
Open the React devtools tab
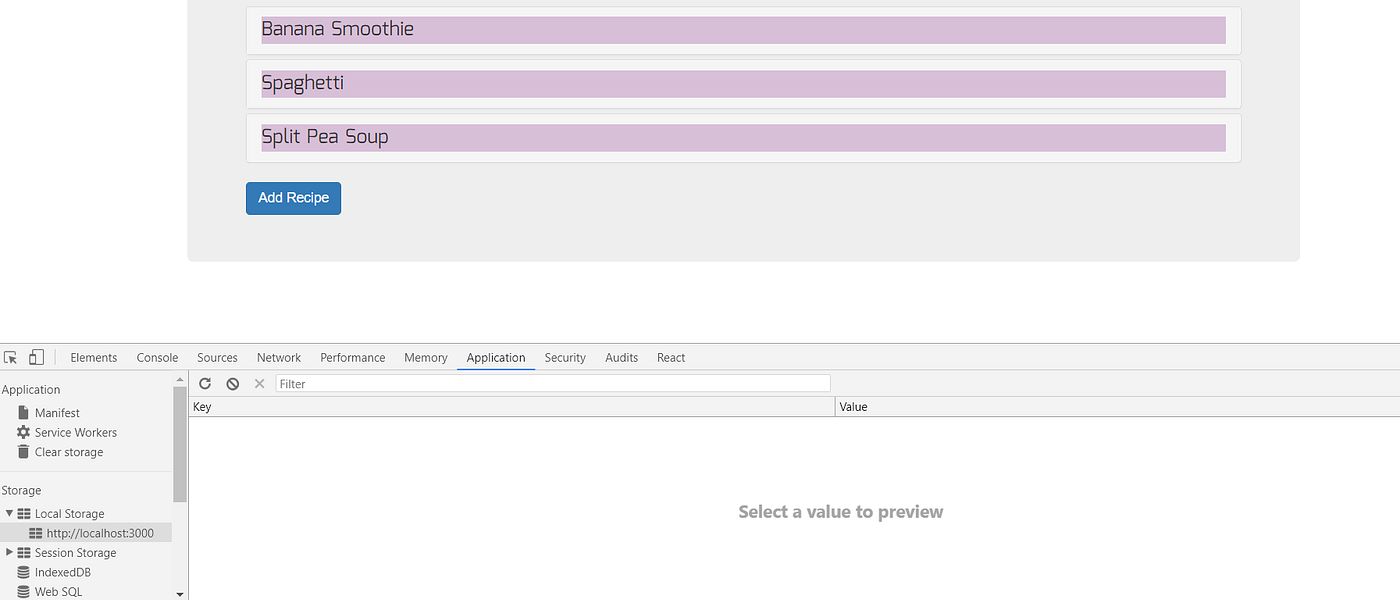coord(671,357)
